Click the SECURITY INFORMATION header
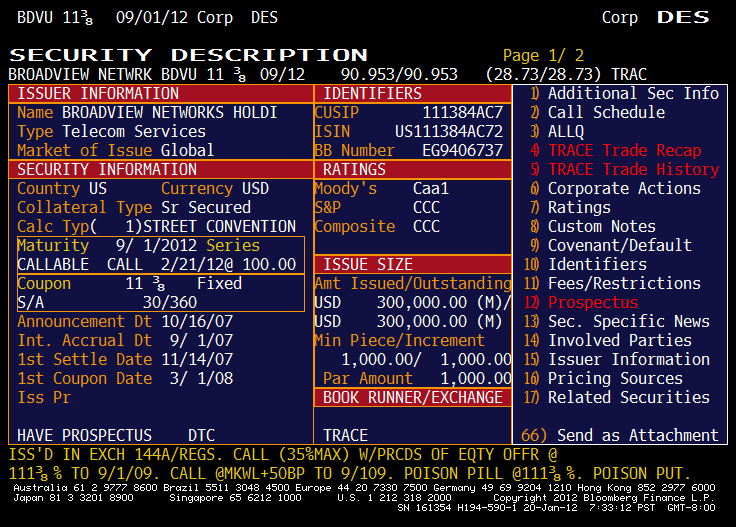This screenshot has width=736, height=527. pos(161,169)
